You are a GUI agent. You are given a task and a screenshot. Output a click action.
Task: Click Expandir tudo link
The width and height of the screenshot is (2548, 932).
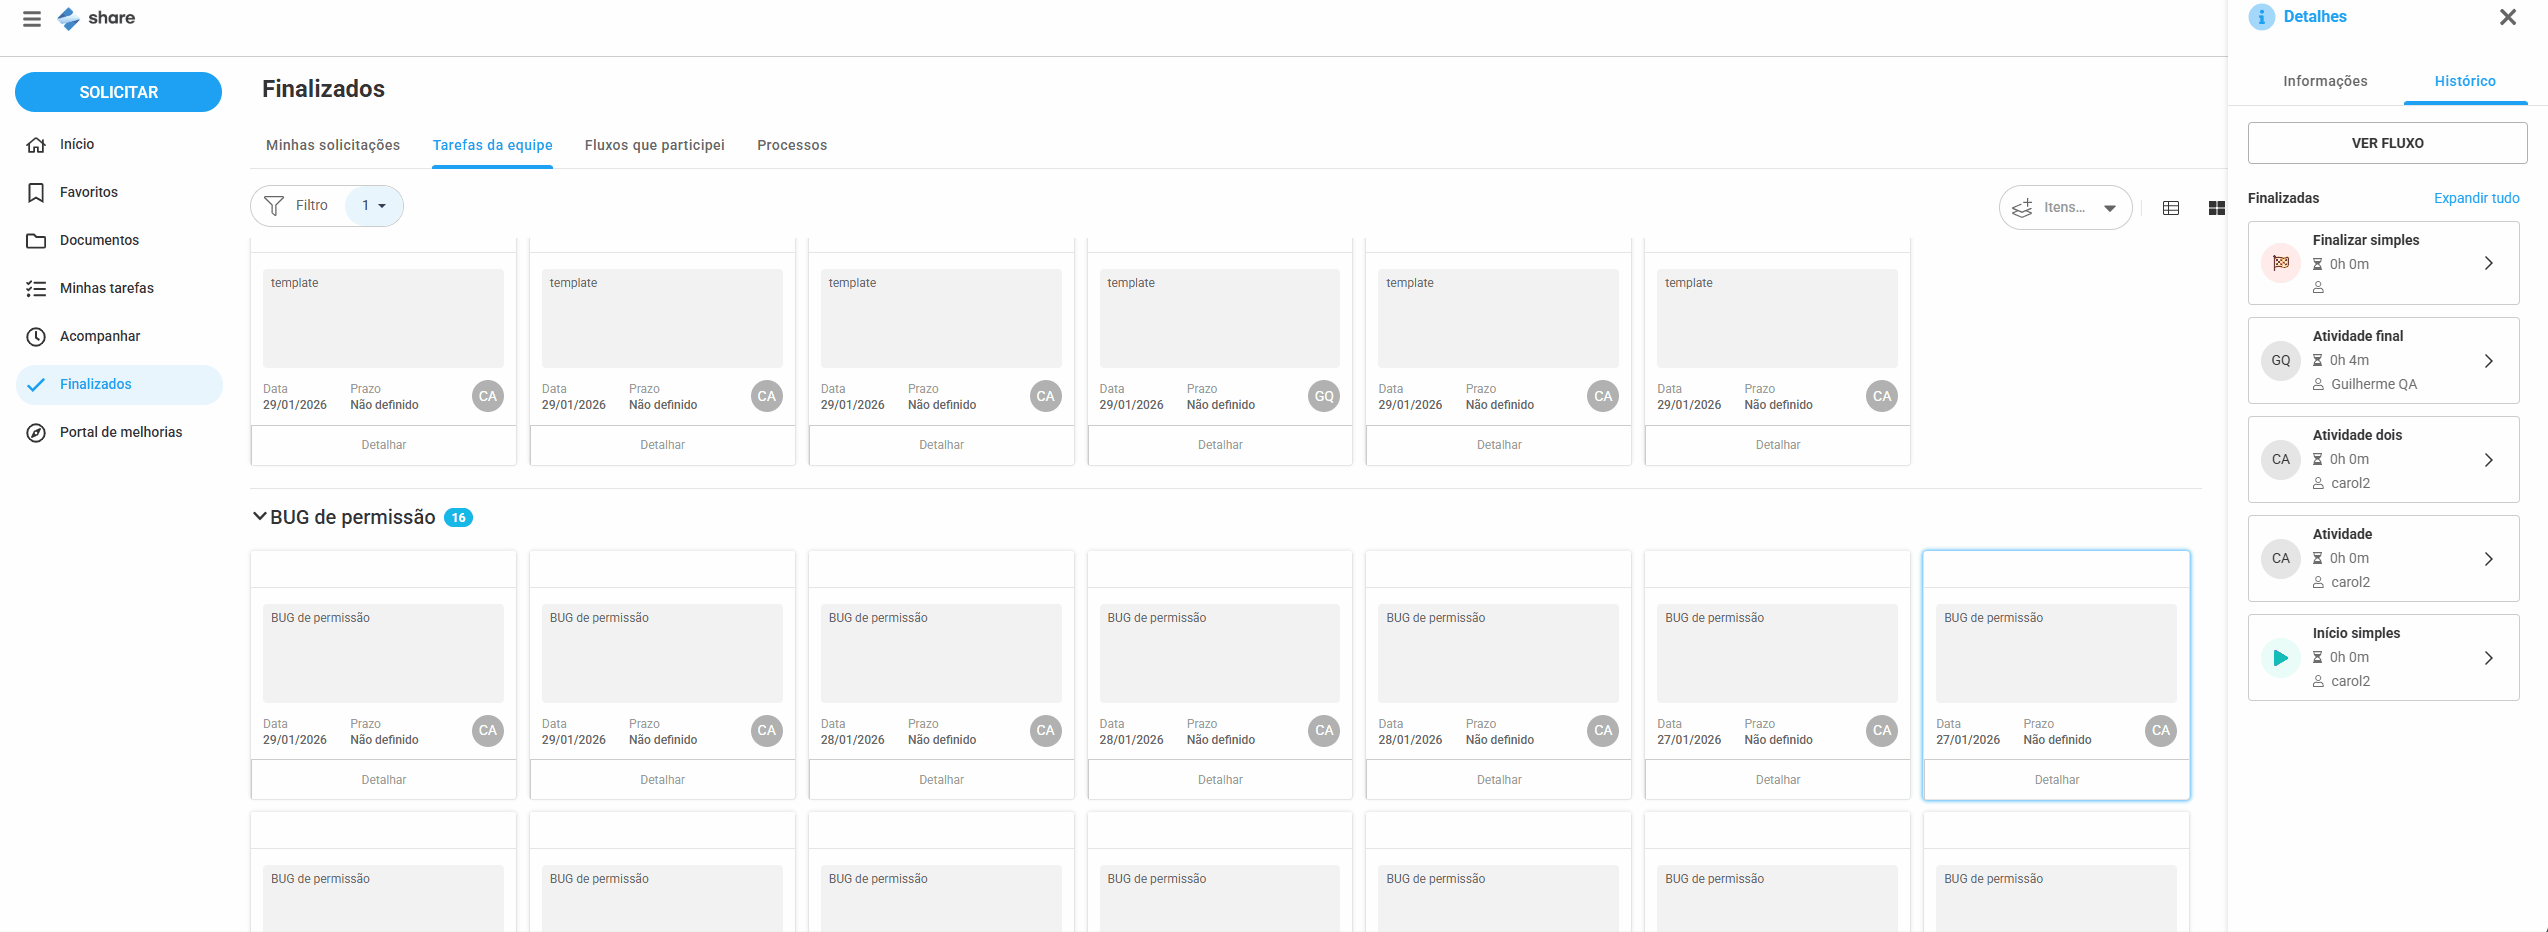(2476, 198)
